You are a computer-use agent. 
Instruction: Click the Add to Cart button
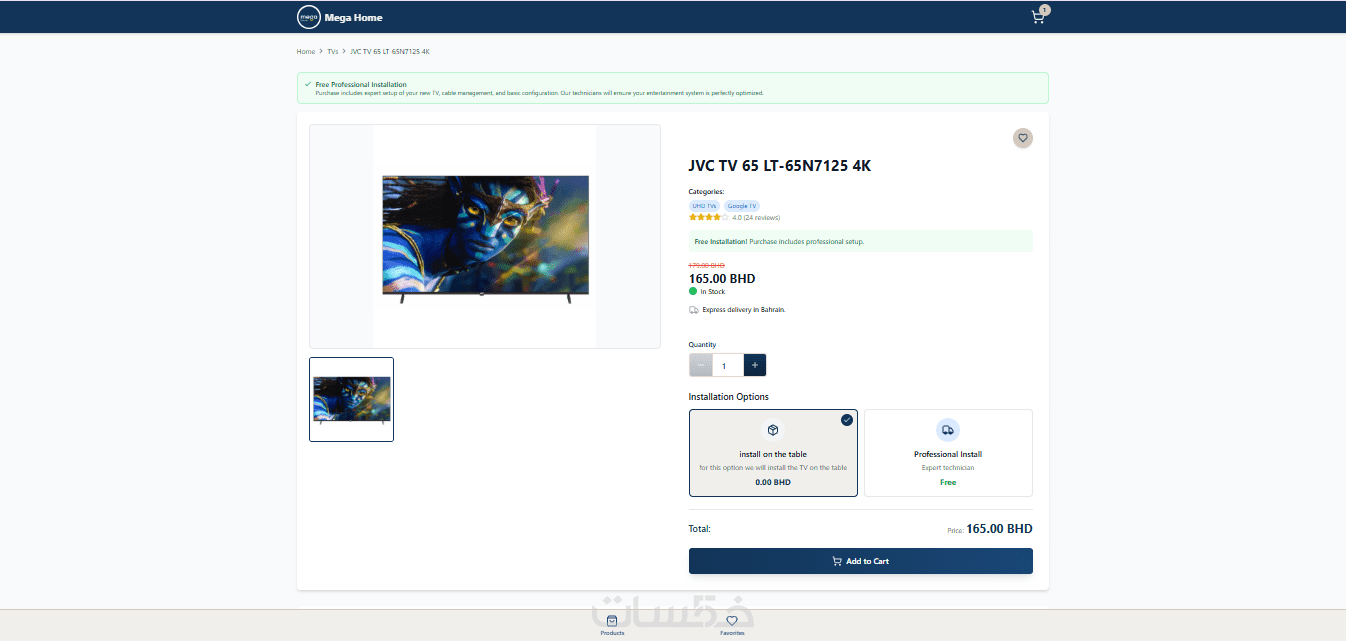click(x=860, y=561)
